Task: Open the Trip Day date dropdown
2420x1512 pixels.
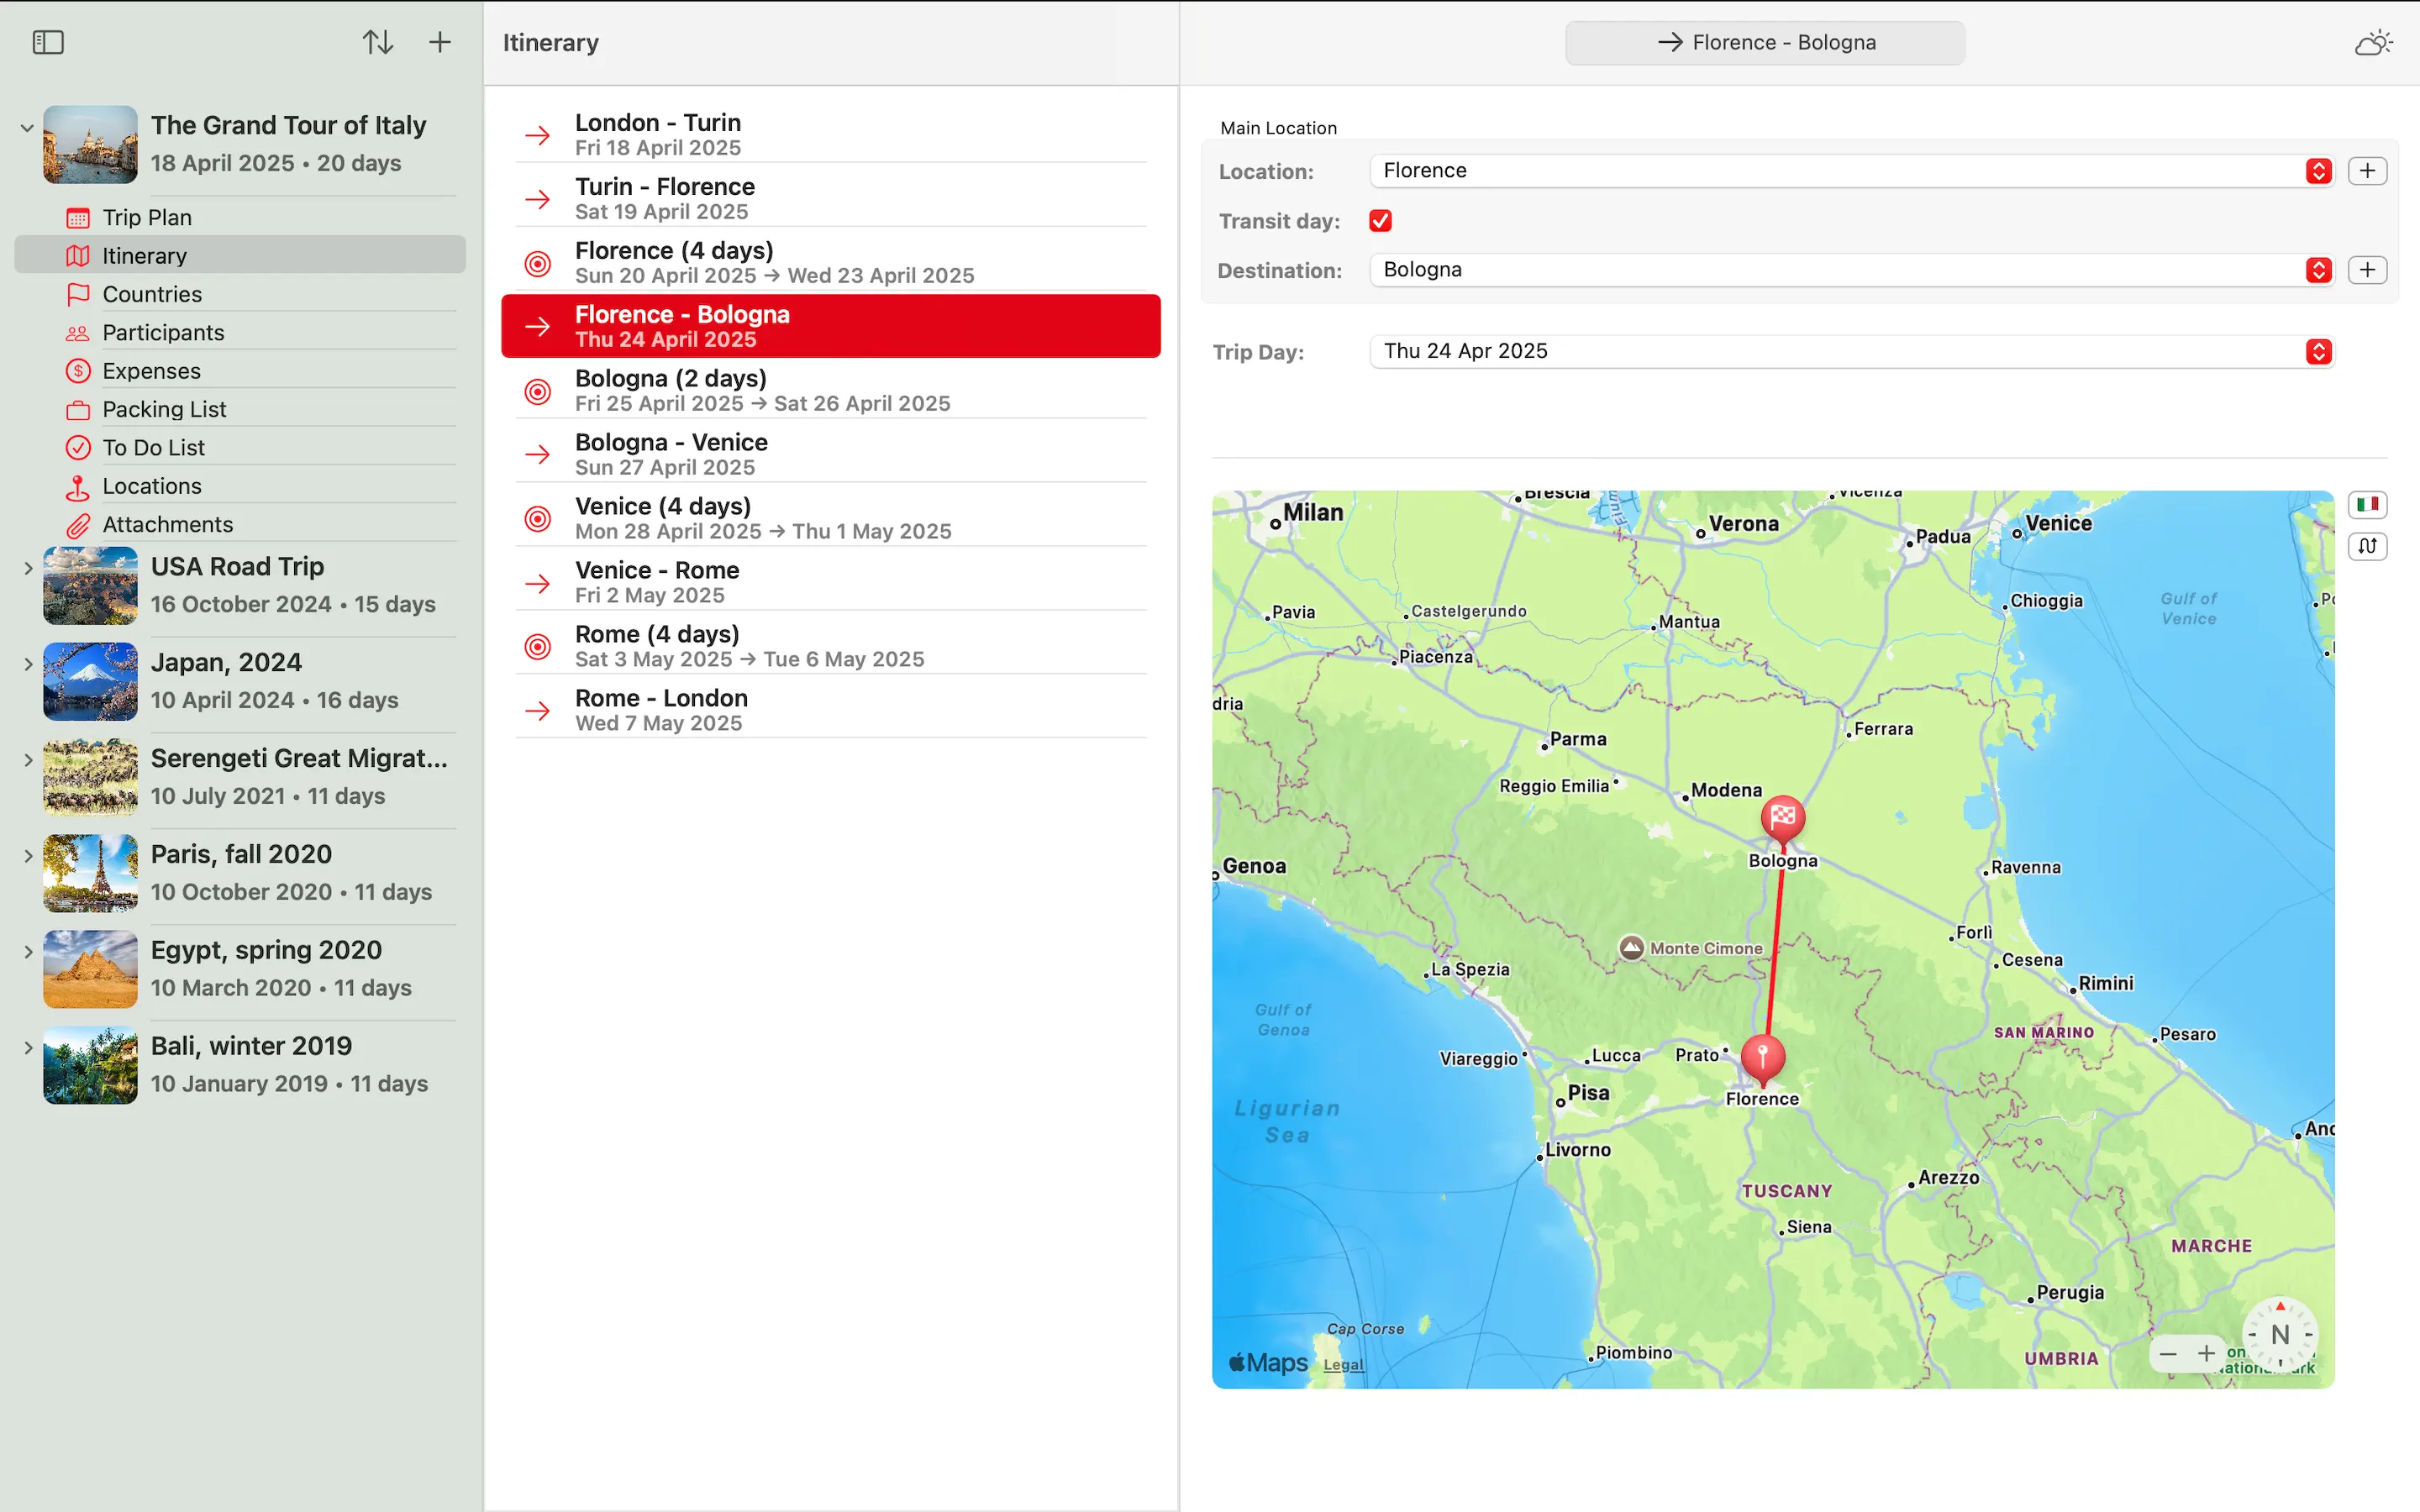Action: (x=2318, y=352)
